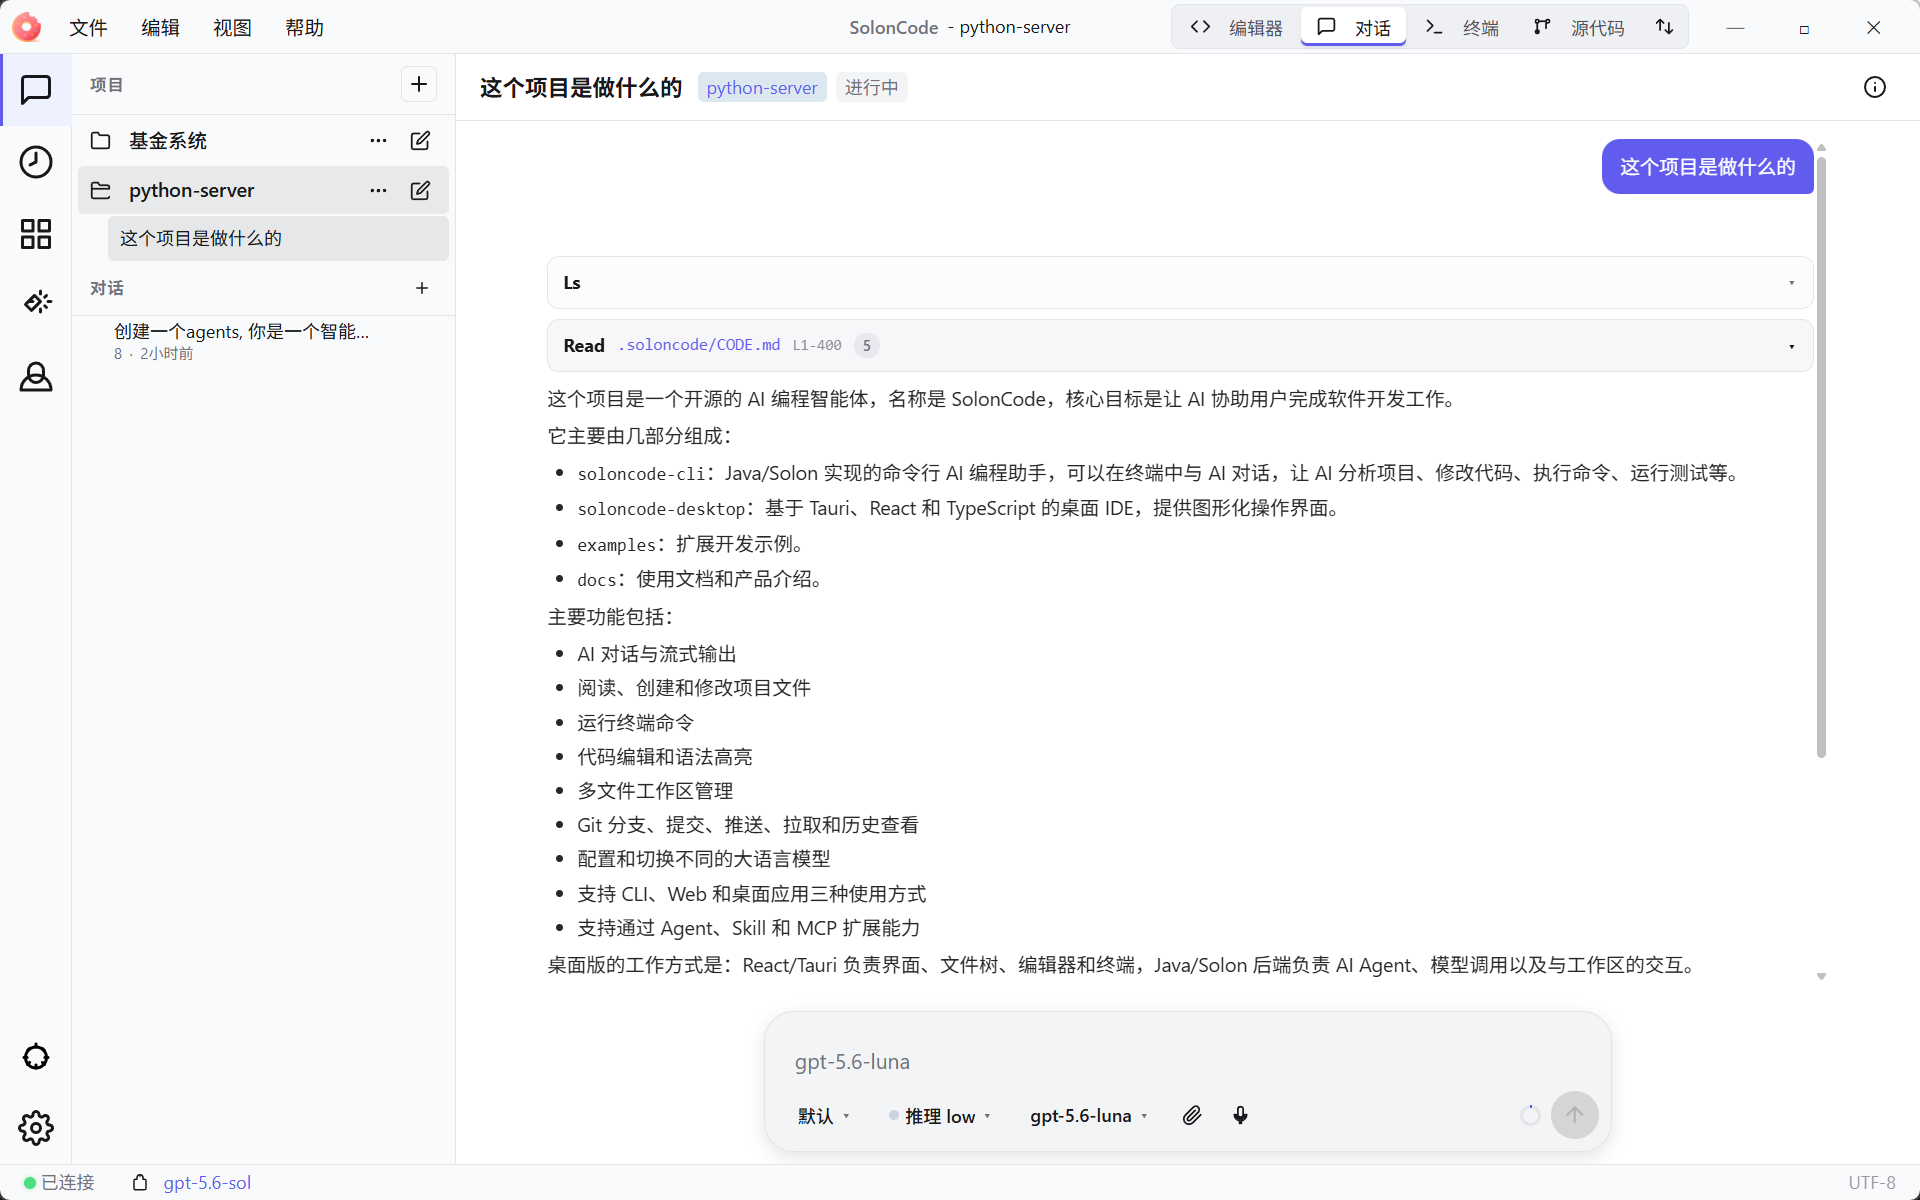Click the lock icon in status bar
1920x1200 pixels.
pos(140,1183)
